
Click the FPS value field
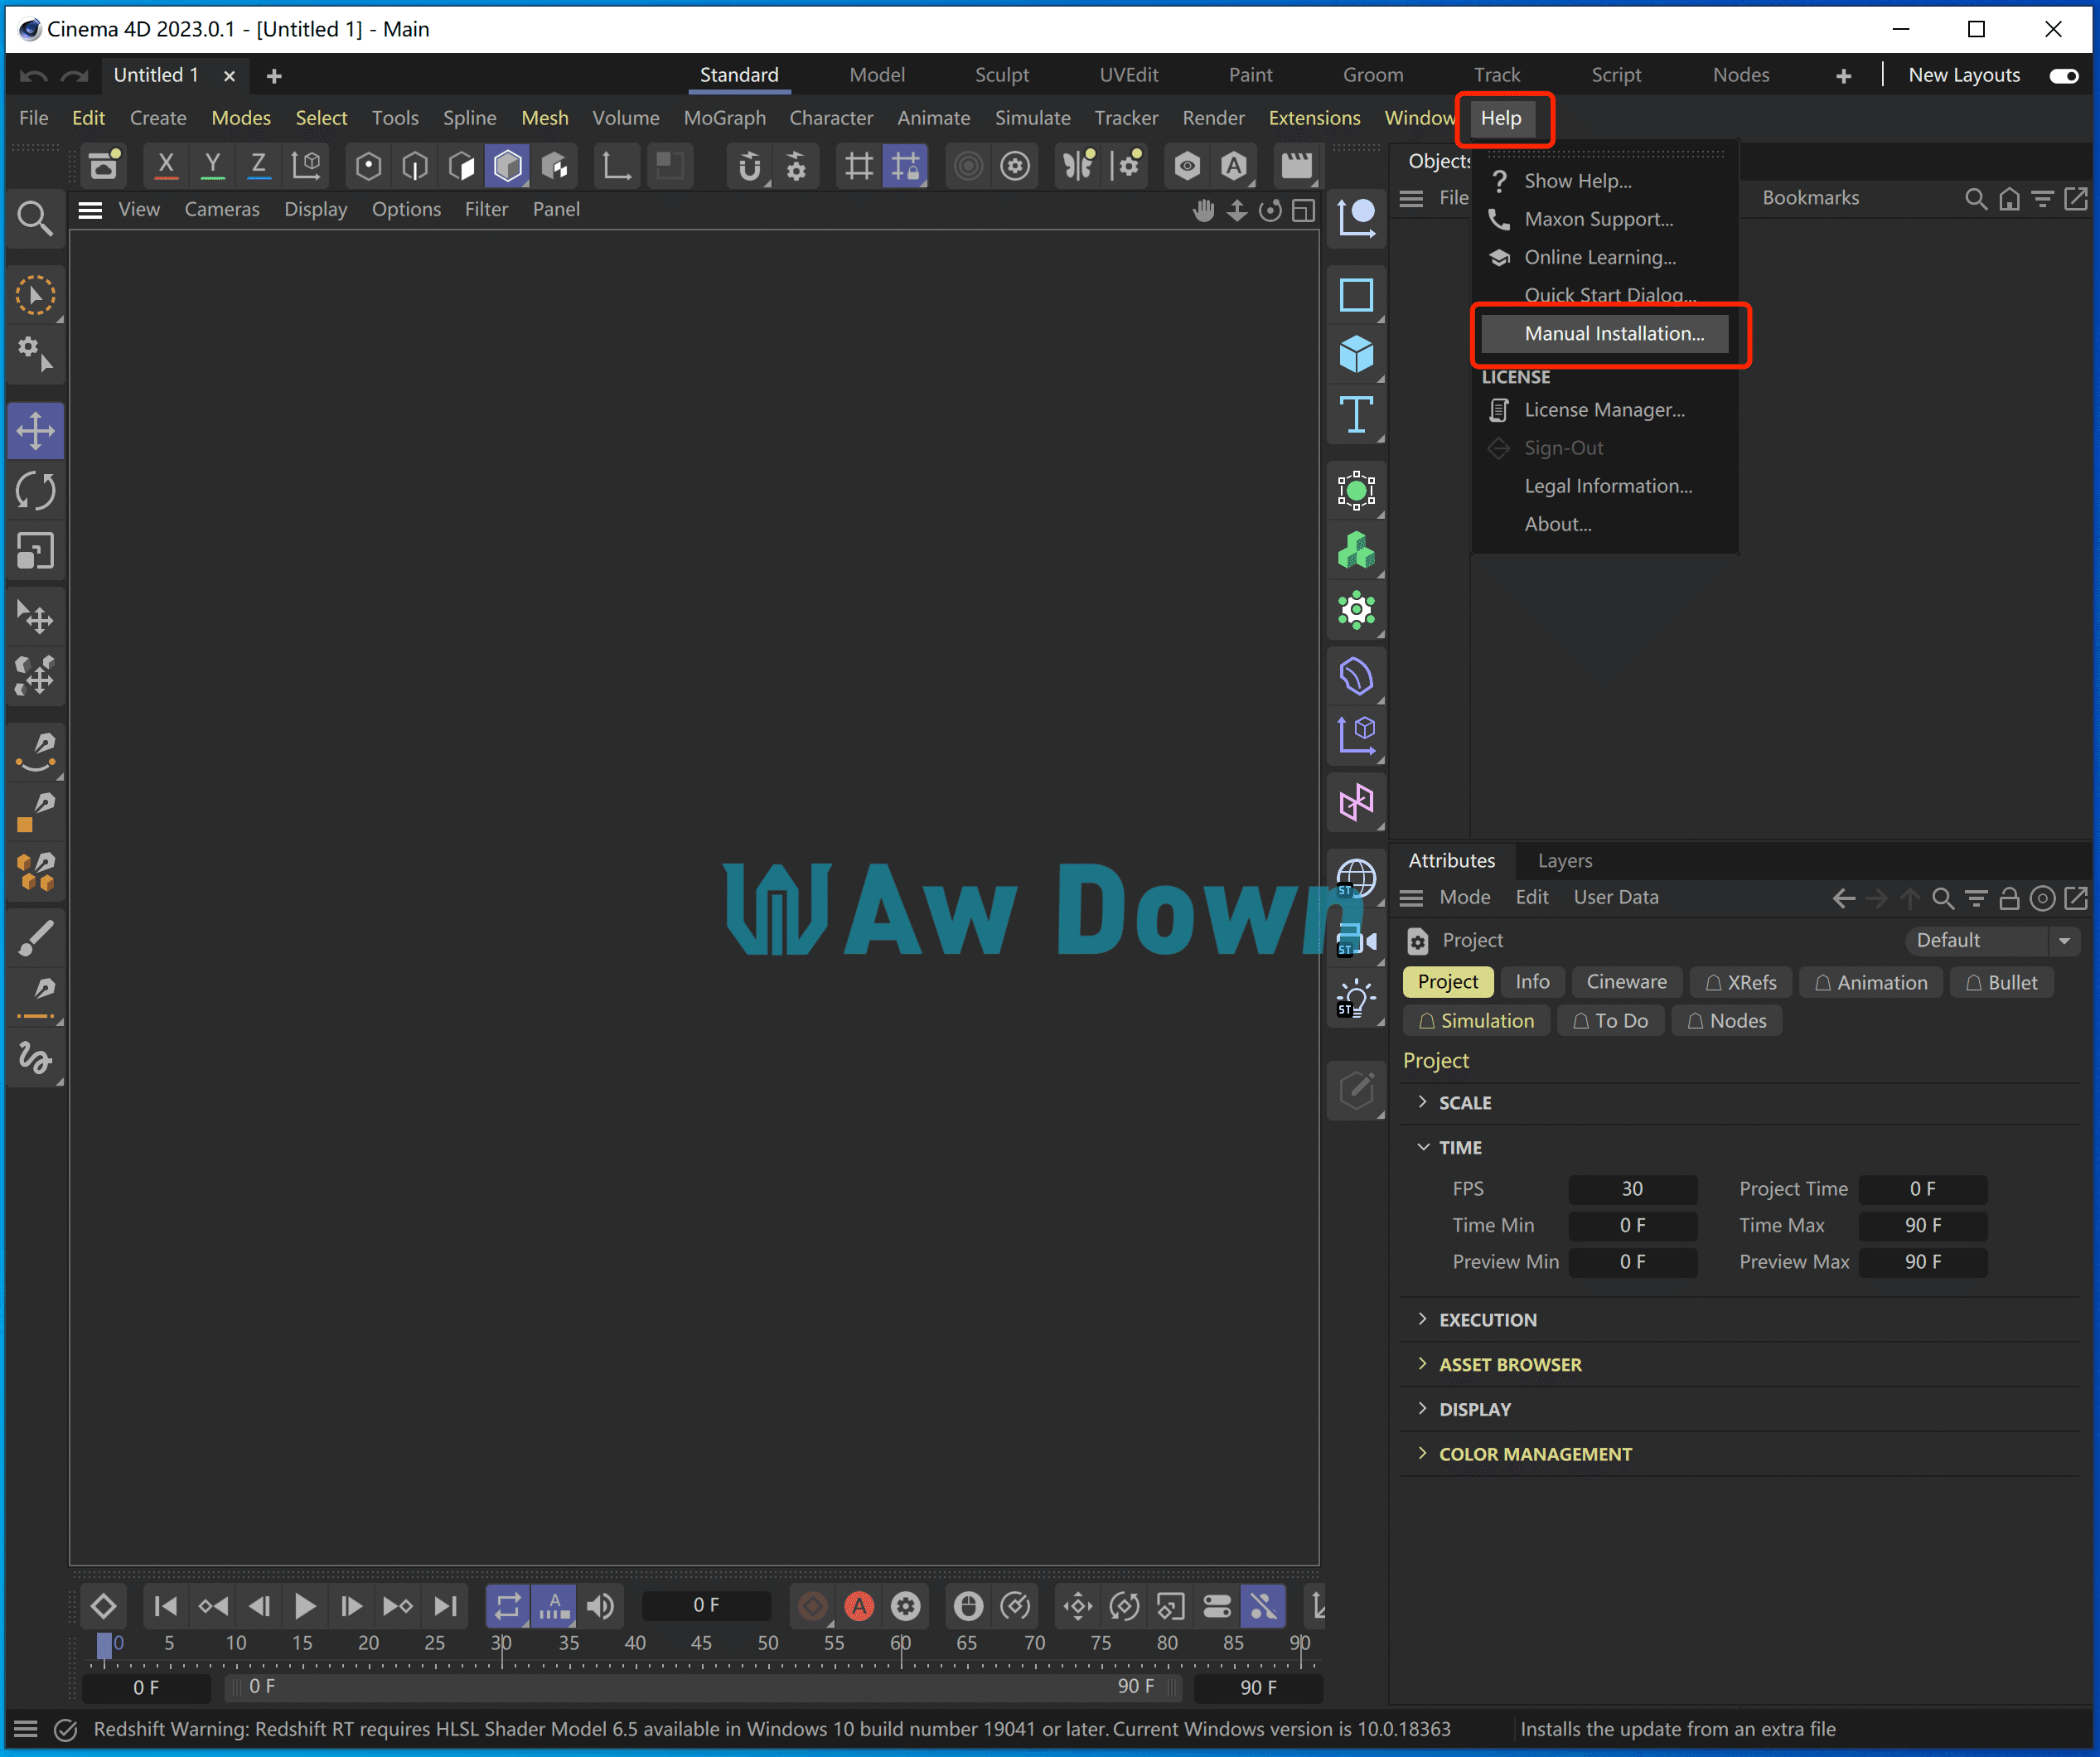1631,1189
